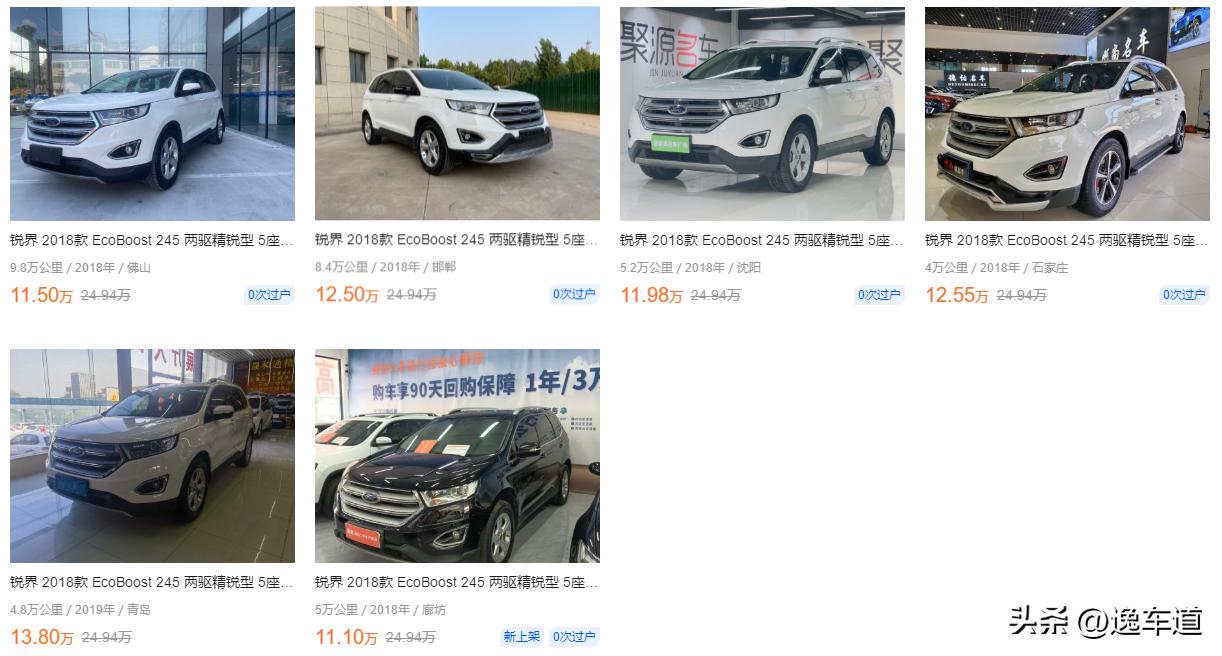View the Shenyang showroom Edge photo
The height and width of the screenshot is (656, 1222).
pos(762,114)
